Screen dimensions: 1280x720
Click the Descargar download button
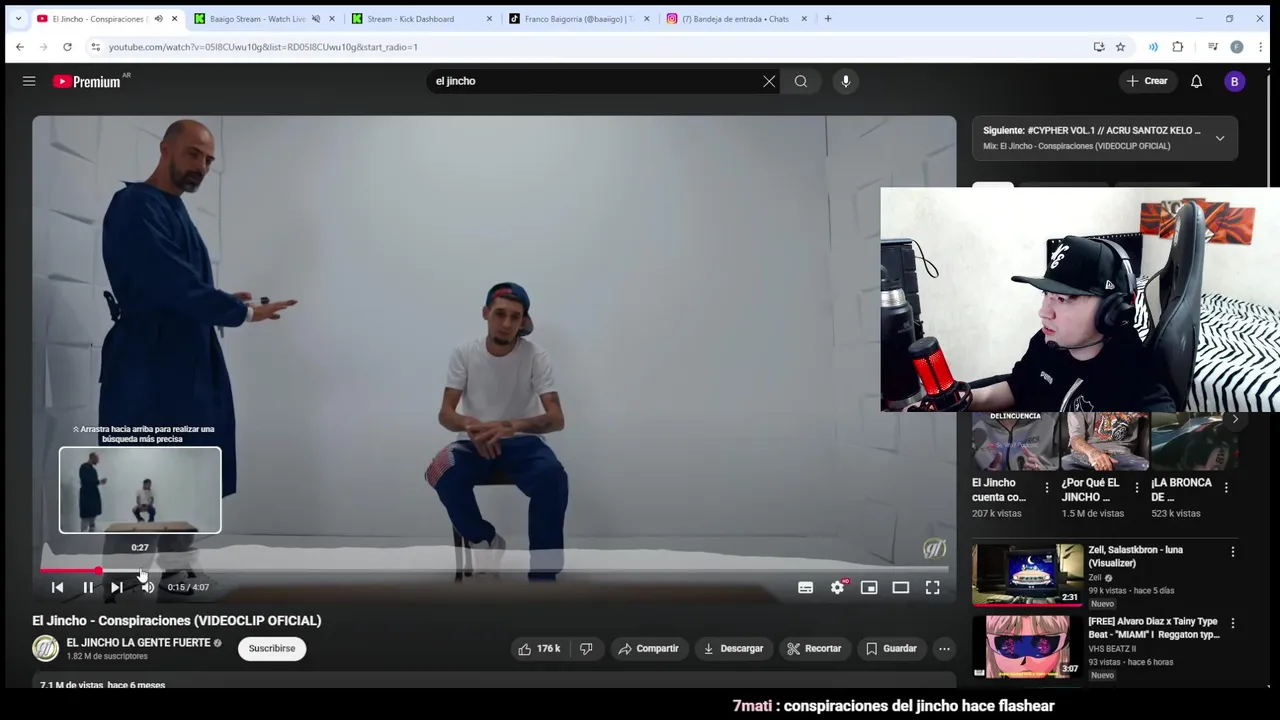click(733, 649)
